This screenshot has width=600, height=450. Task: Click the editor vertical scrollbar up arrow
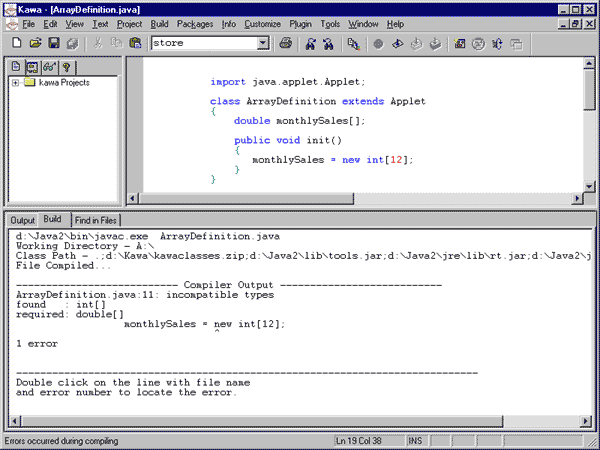coord(589,63)
